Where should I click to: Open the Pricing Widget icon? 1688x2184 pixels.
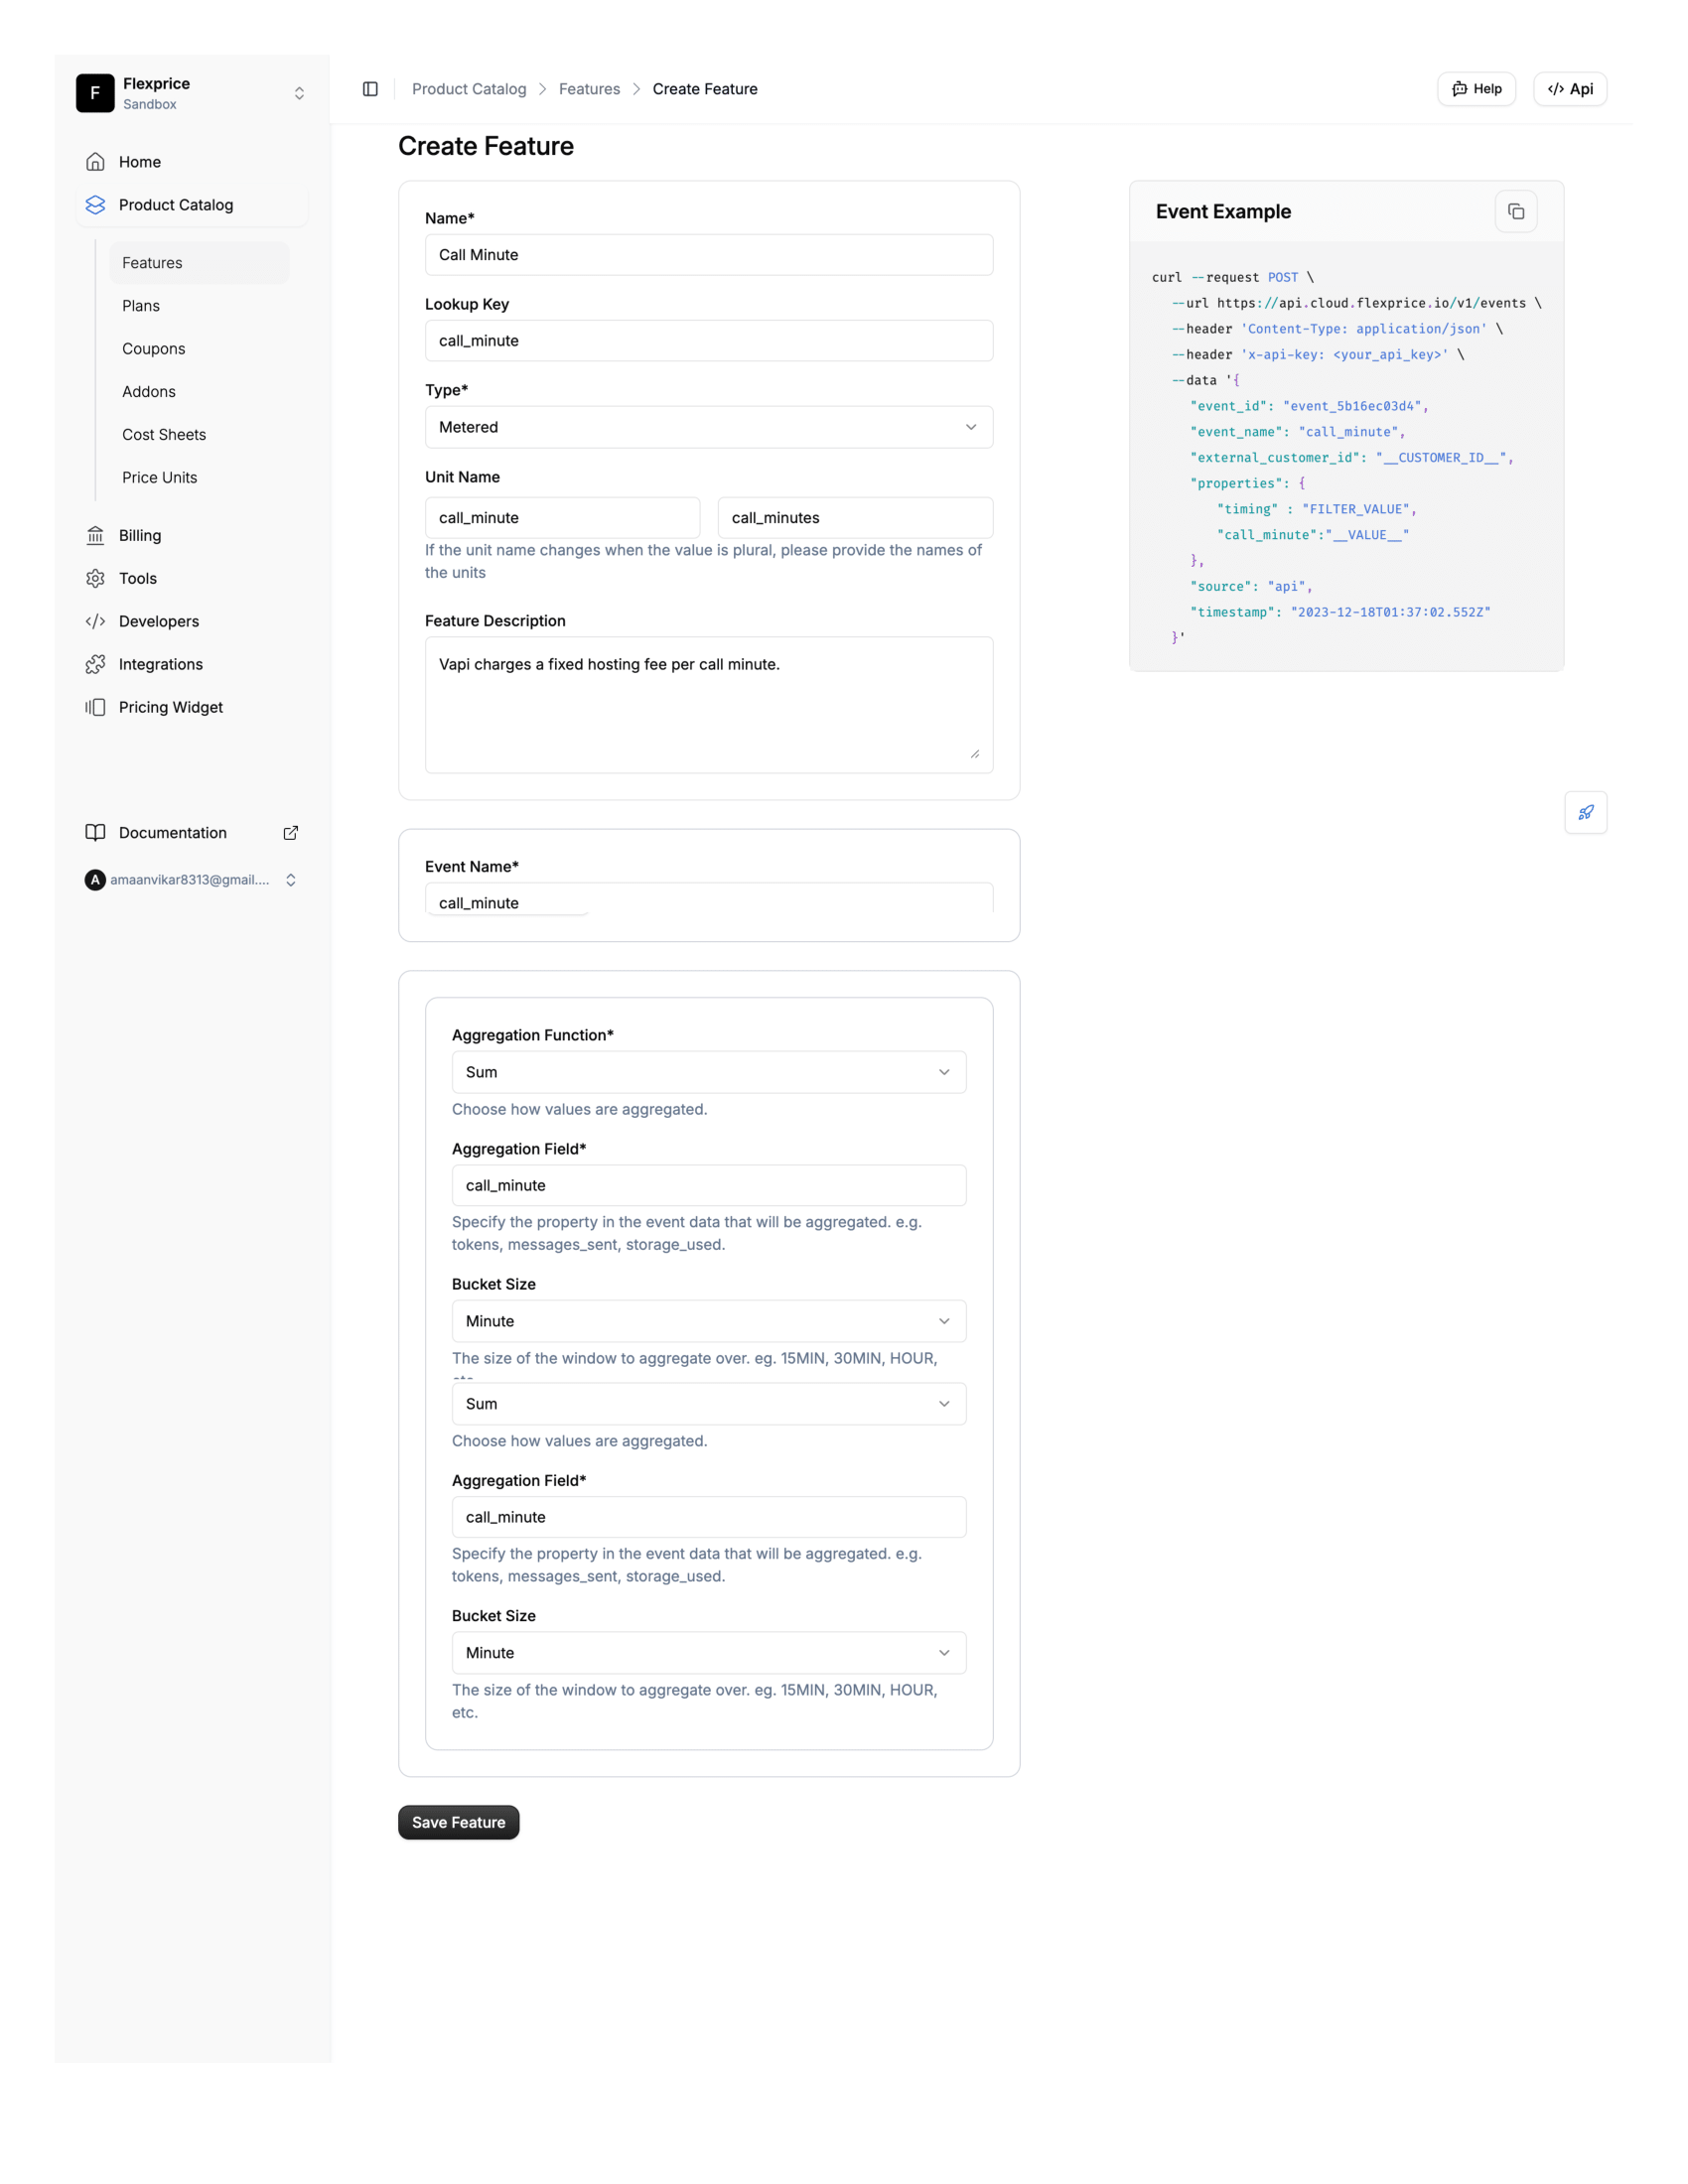click(95, 707)
